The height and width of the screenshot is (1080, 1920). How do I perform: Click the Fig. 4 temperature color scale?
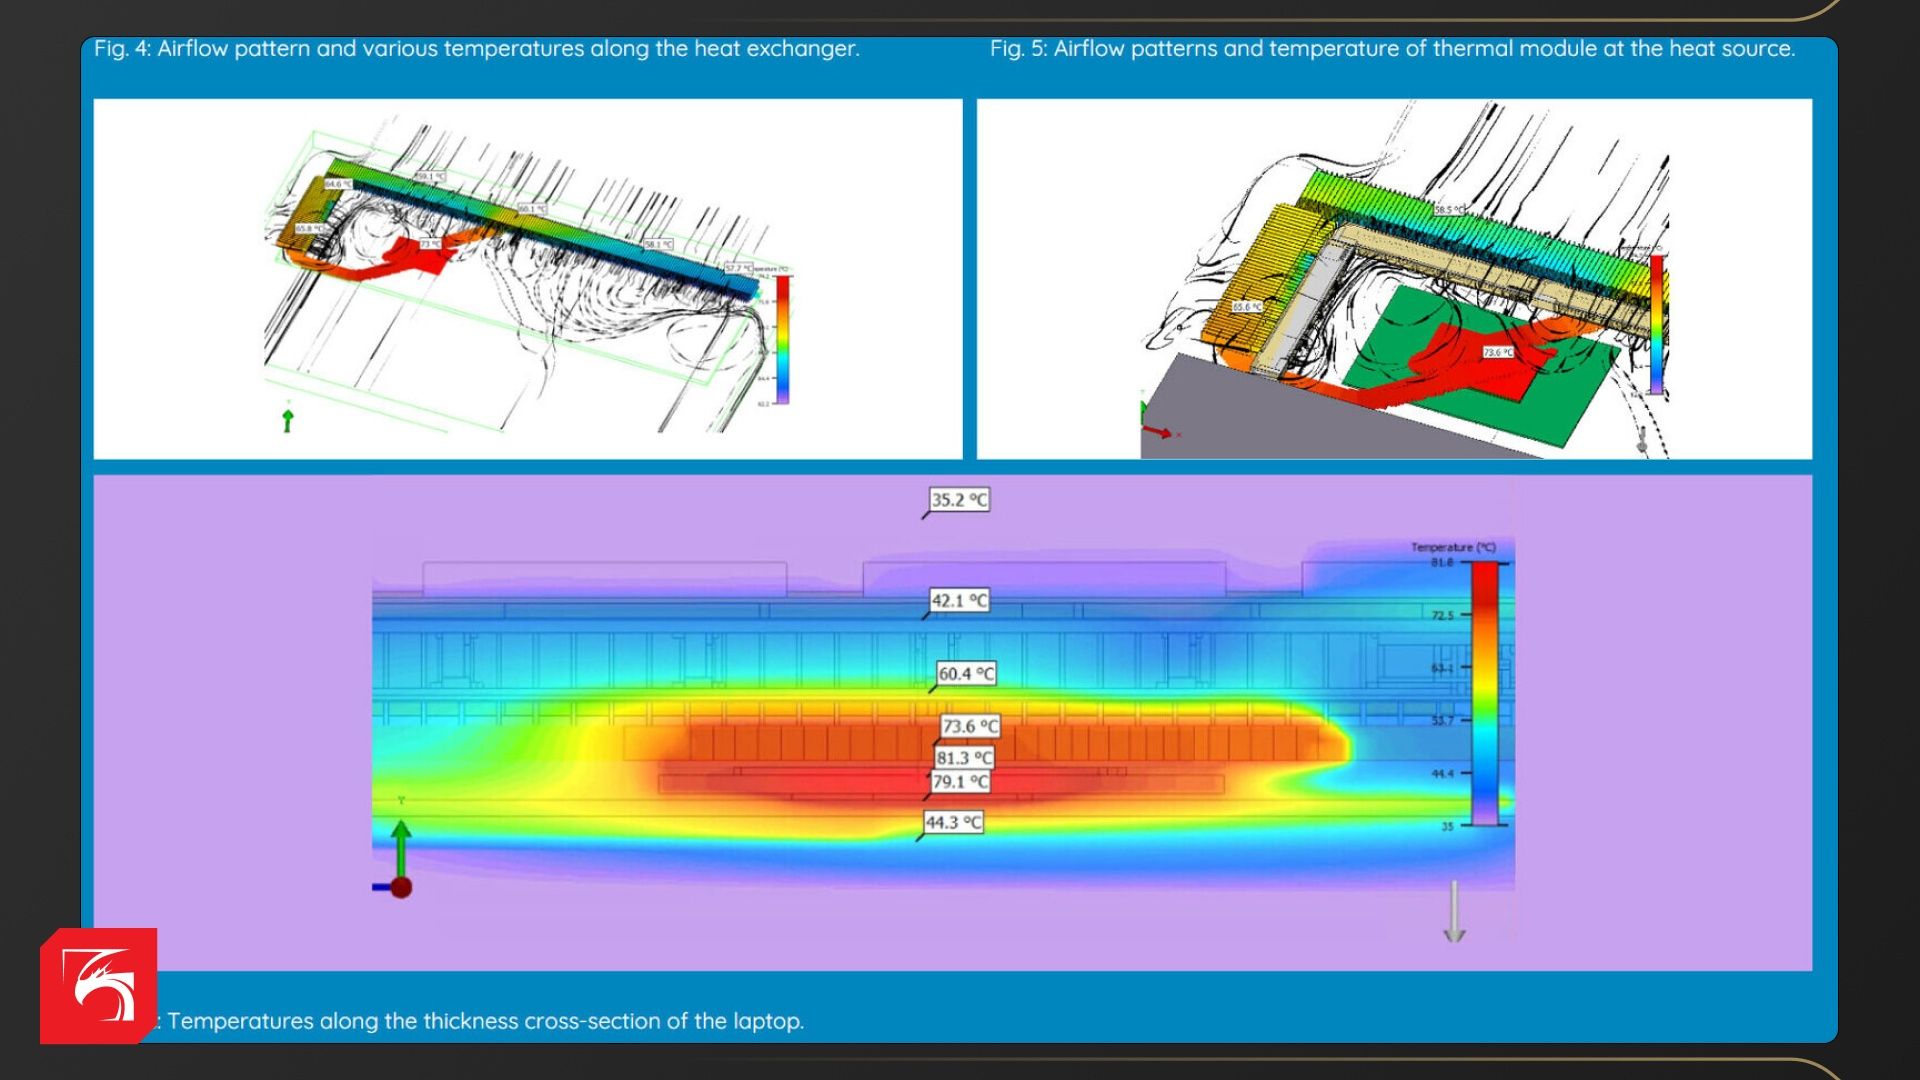(783, 338)
